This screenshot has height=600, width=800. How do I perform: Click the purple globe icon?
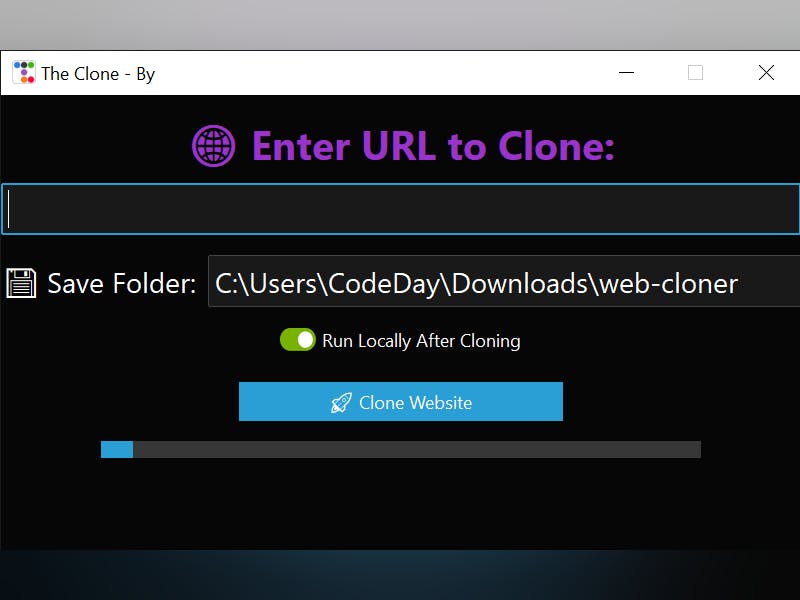coord(214,146)
